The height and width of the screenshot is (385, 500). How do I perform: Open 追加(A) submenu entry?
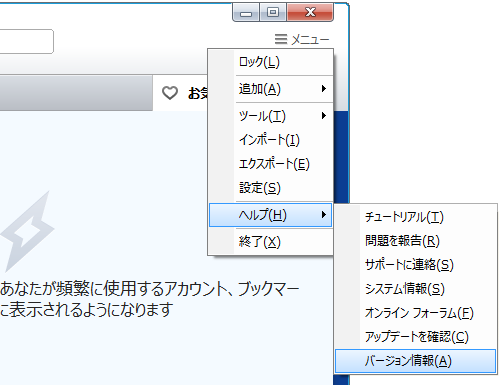click(271, 89)
